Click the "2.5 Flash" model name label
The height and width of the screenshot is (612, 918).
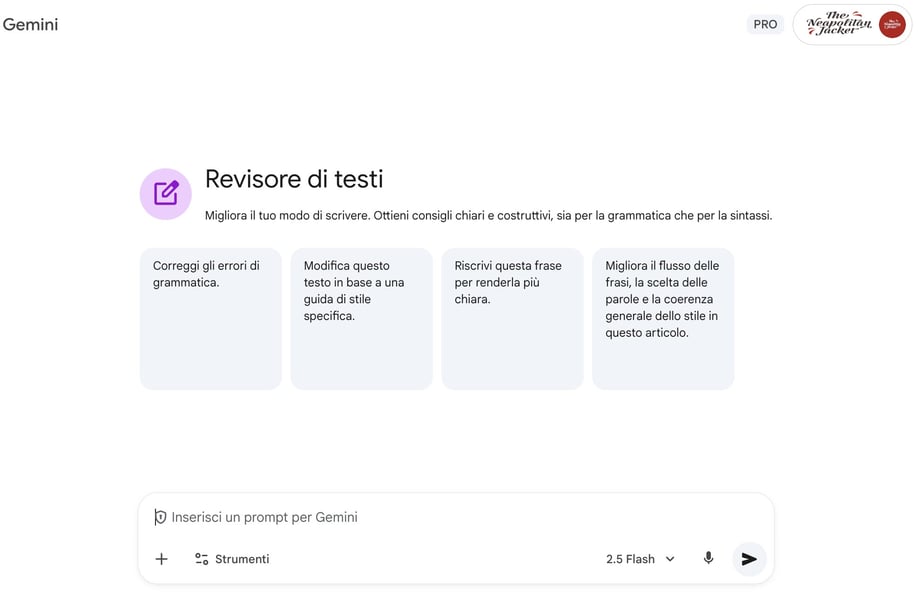coord(632,559)
